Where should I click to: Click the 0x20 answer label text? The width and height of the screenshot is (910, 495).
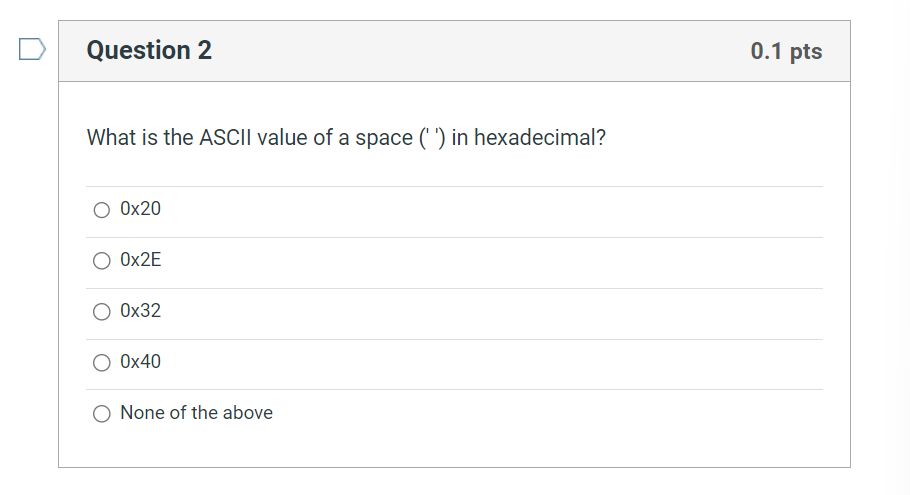pos(140,209)
